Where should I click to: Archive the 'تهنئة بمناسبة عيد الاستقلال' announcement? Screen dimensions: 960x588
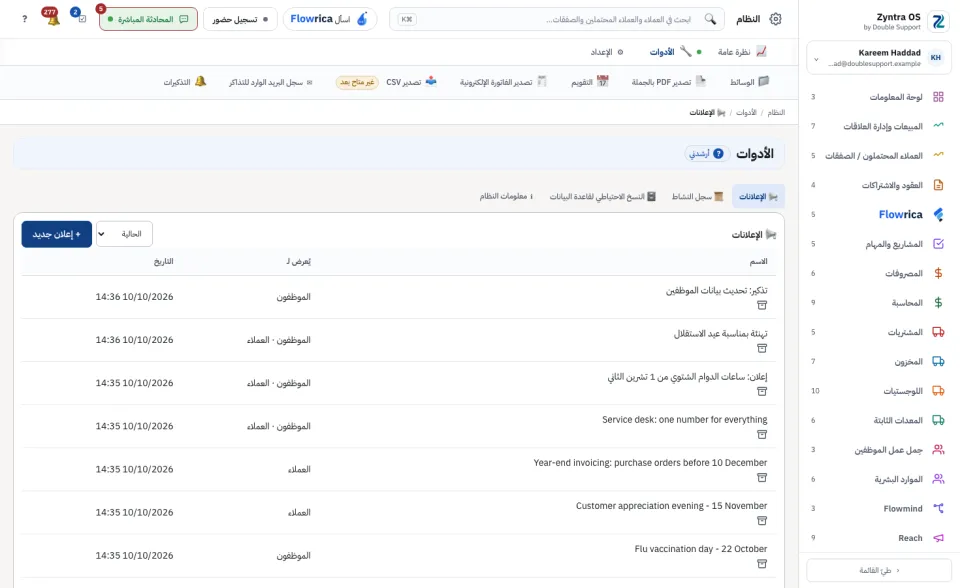pos(762,348)
